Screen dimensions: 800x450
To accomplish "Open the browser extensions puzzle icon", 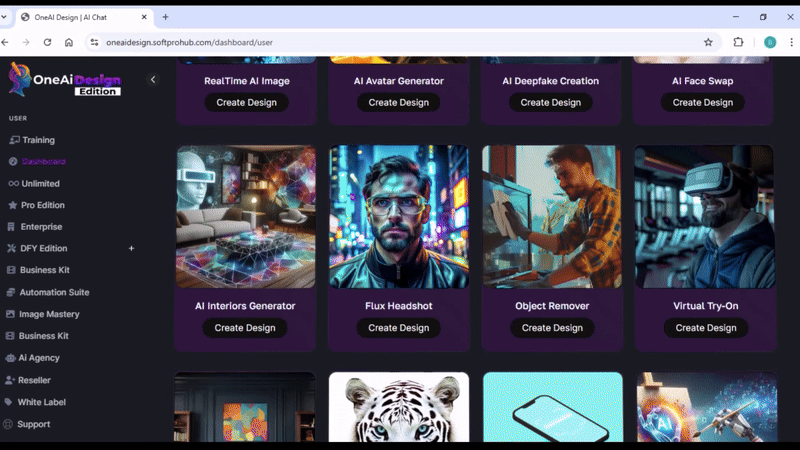I will coord(739,42).
